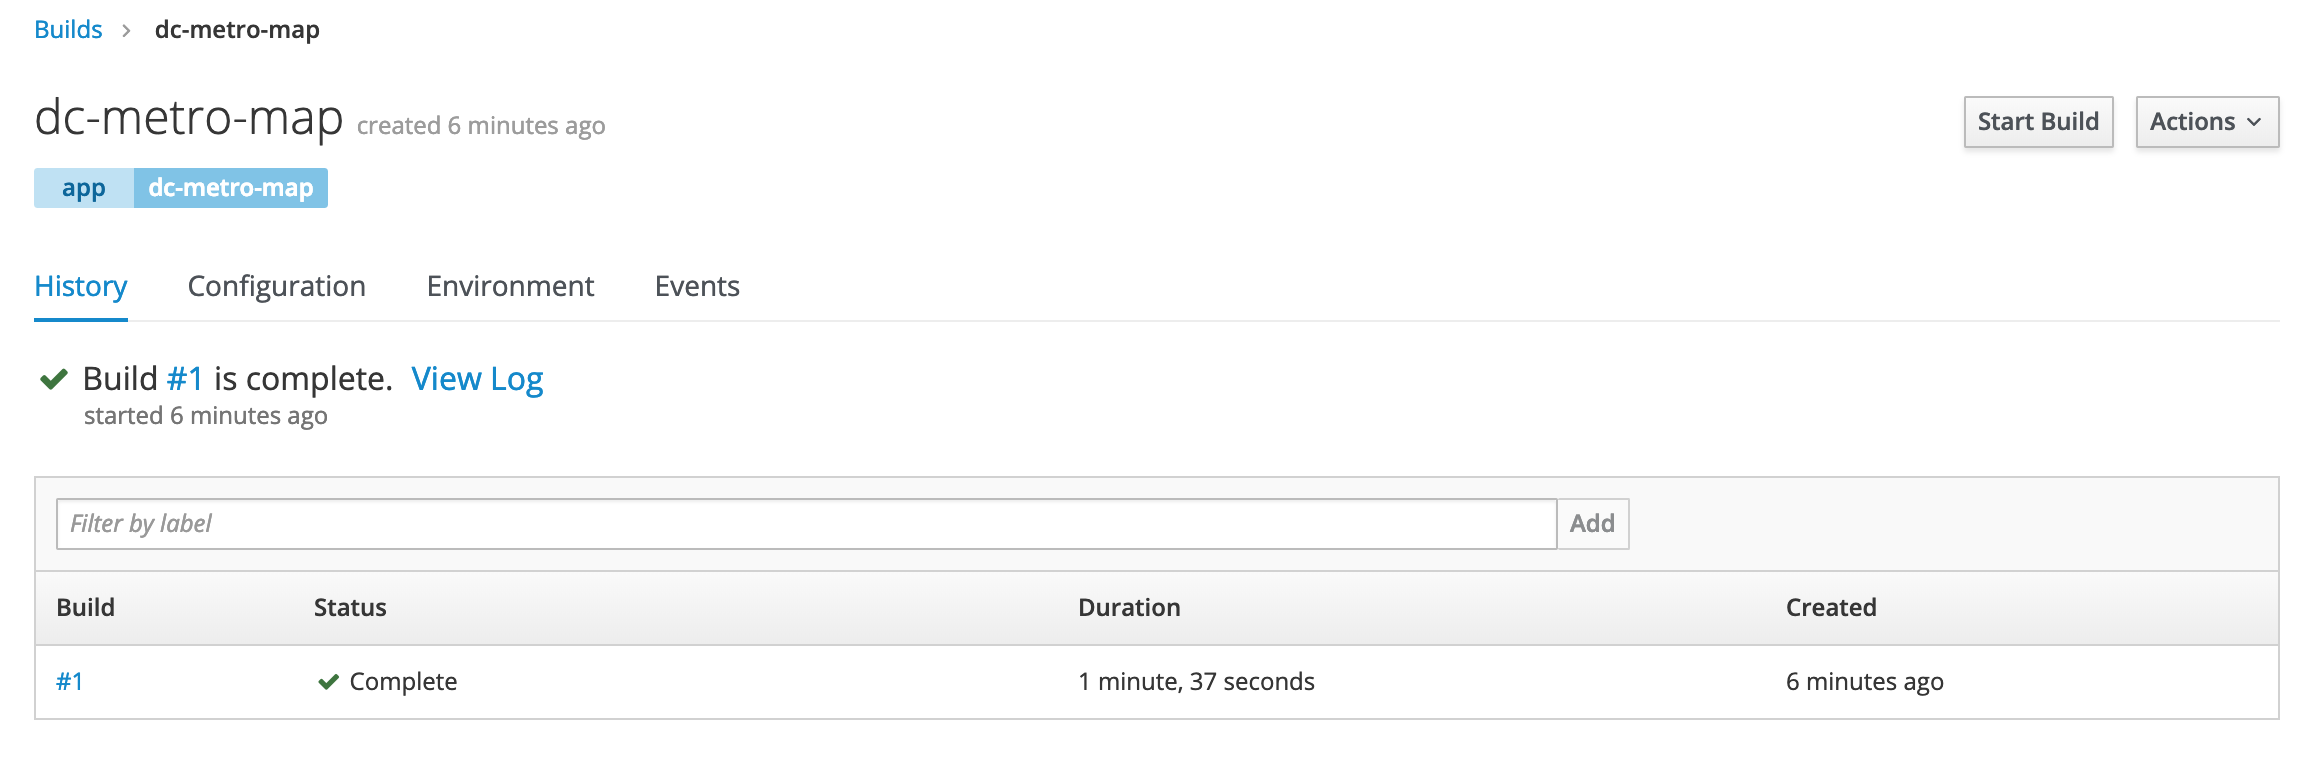This screenshot has height=764, width=2312.
Task: Click the dc-metro-map label value tag
Action: (231, 188)
